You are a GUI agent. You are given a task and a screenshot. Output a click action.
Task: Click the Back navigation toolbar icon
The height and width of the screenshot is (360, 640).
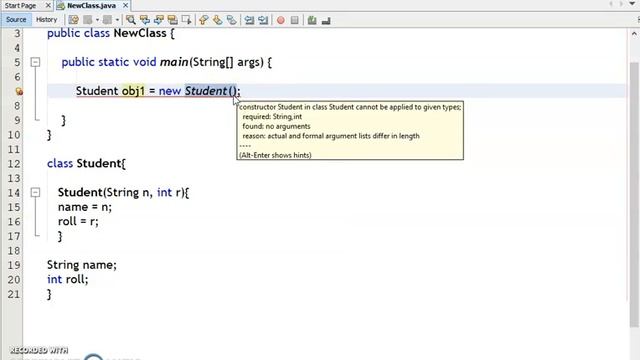pos(87,20)
